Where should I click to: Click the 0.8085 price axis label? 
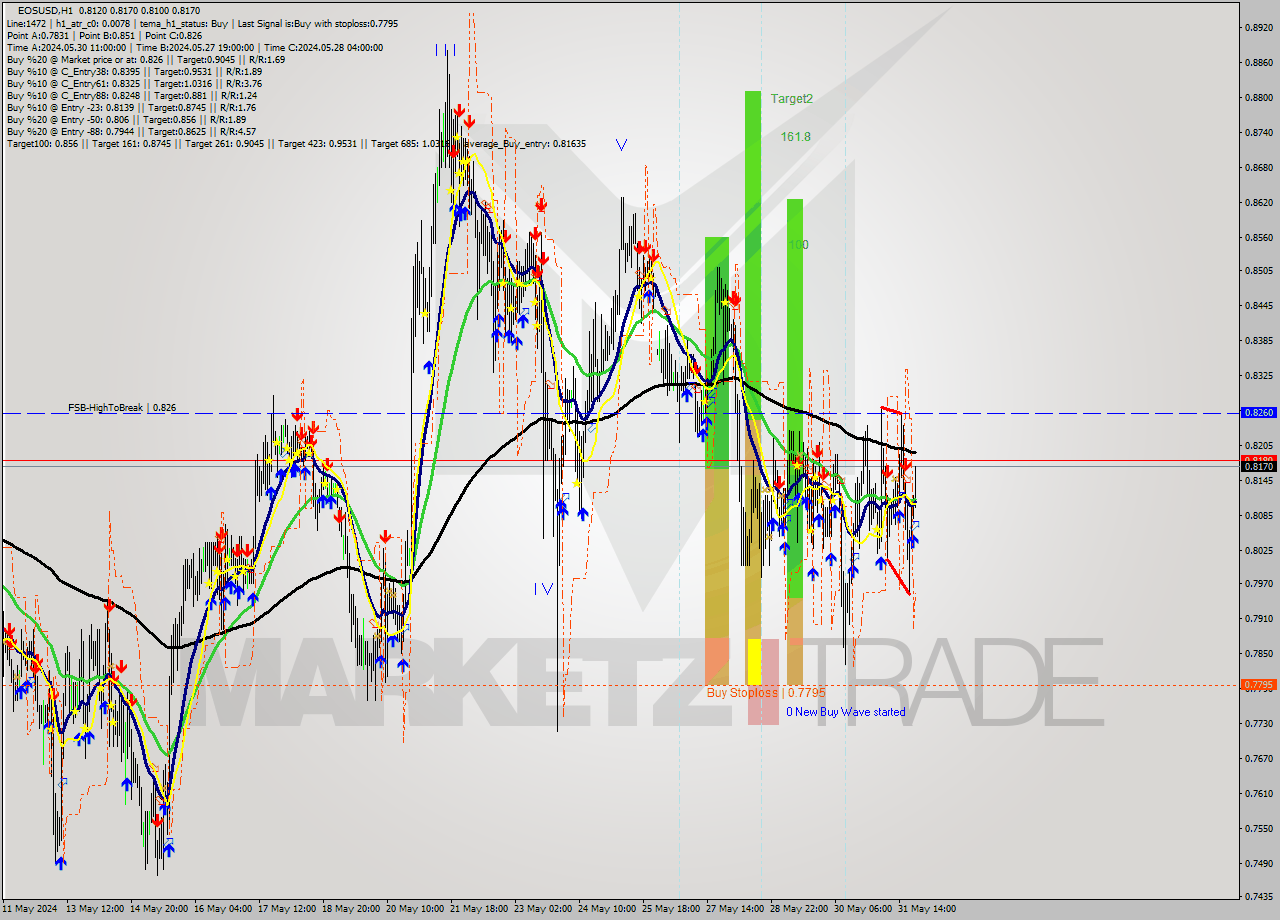(x=1257, y=516)
